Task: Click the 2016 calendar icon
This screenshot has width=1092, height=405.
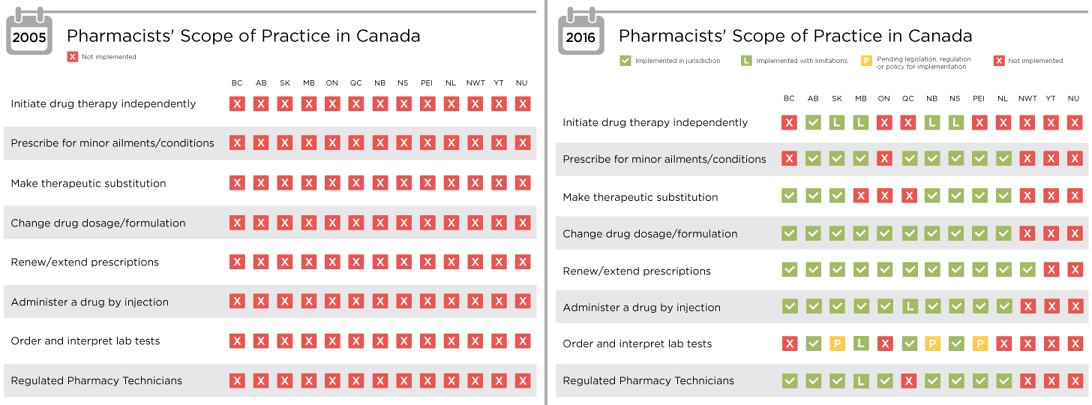Action: [582, 34]
